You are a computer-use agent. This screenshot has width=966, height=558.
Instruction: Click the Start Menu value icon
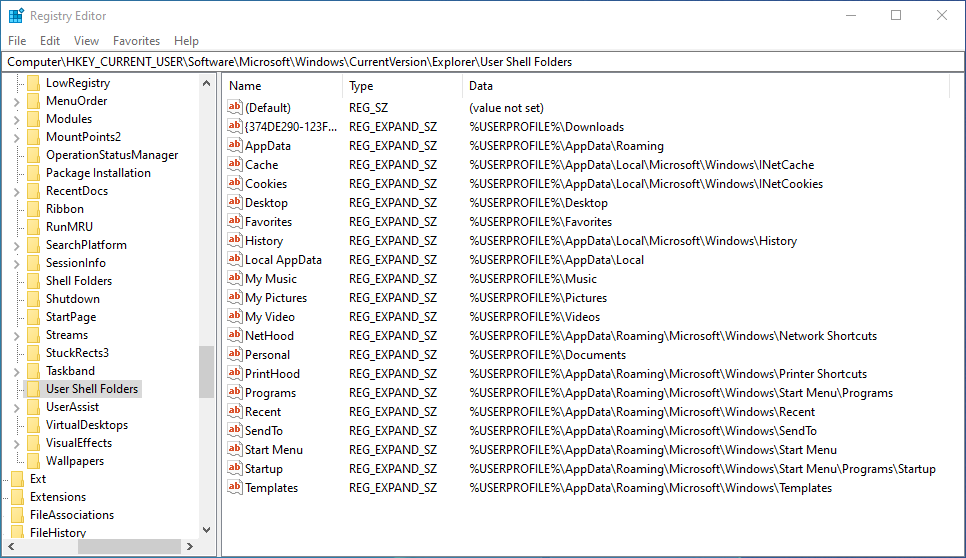click(234, 450)
